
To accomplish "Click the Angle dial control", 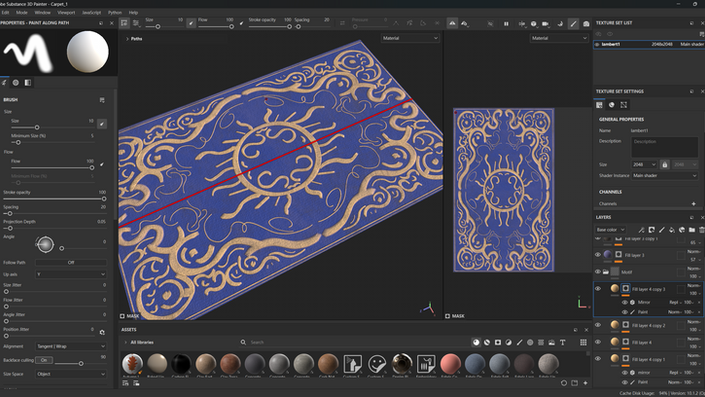I will tap(45, 245).
